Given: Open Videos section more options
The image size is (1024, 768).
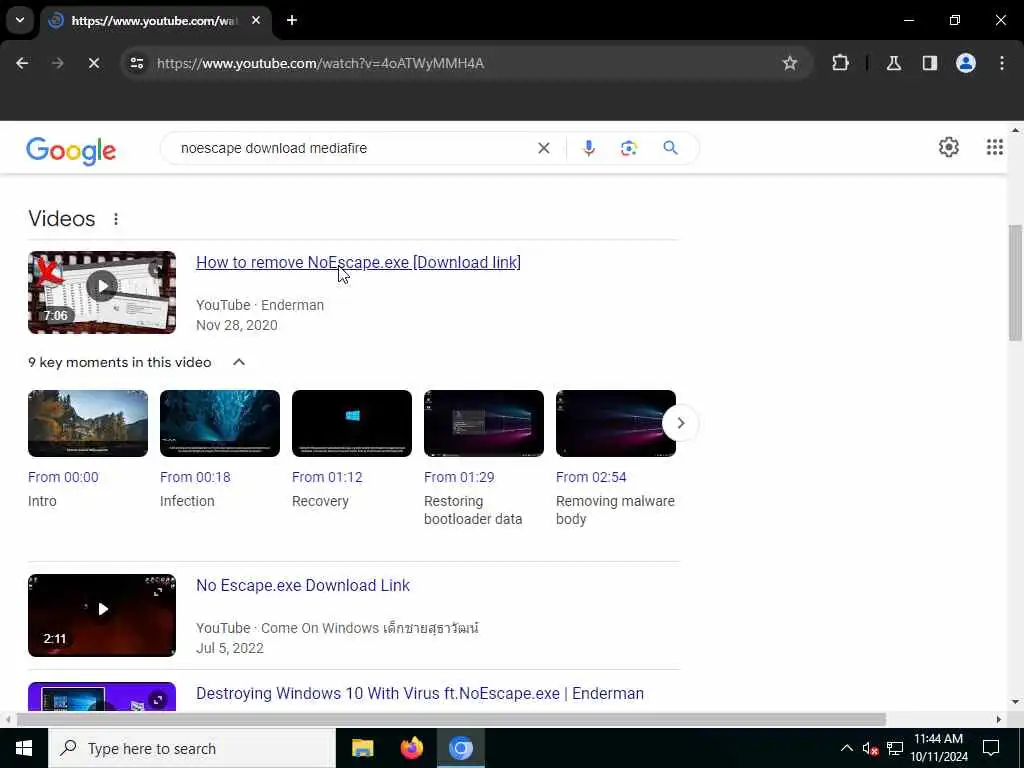Looking at the screenshot, I should pos(116,219).
